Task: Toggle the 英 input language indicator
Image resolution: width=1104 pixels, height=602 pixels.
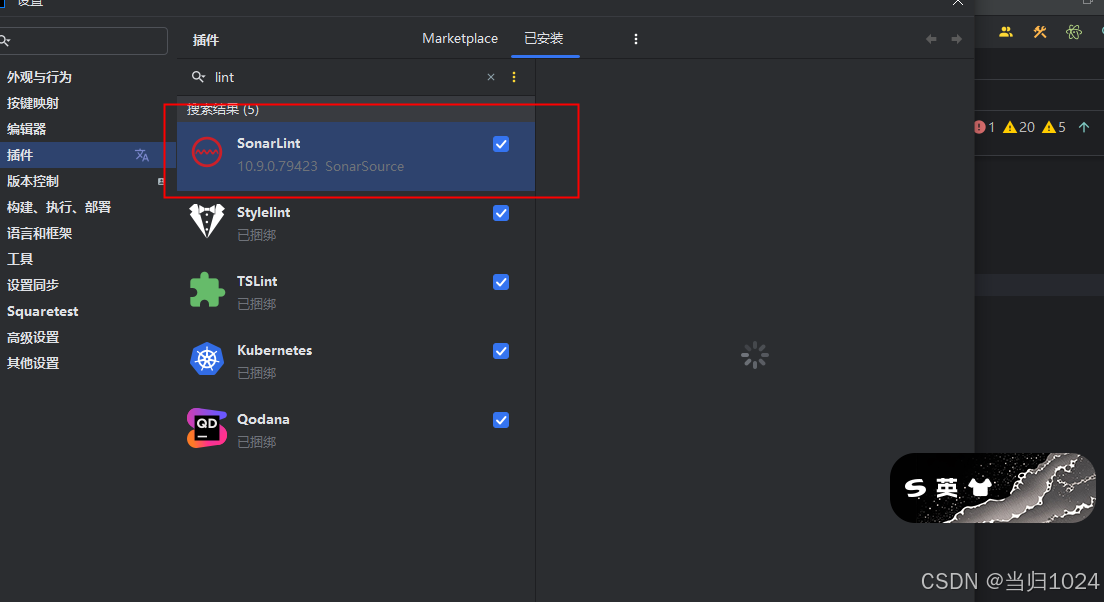Action: pos(947,487)
